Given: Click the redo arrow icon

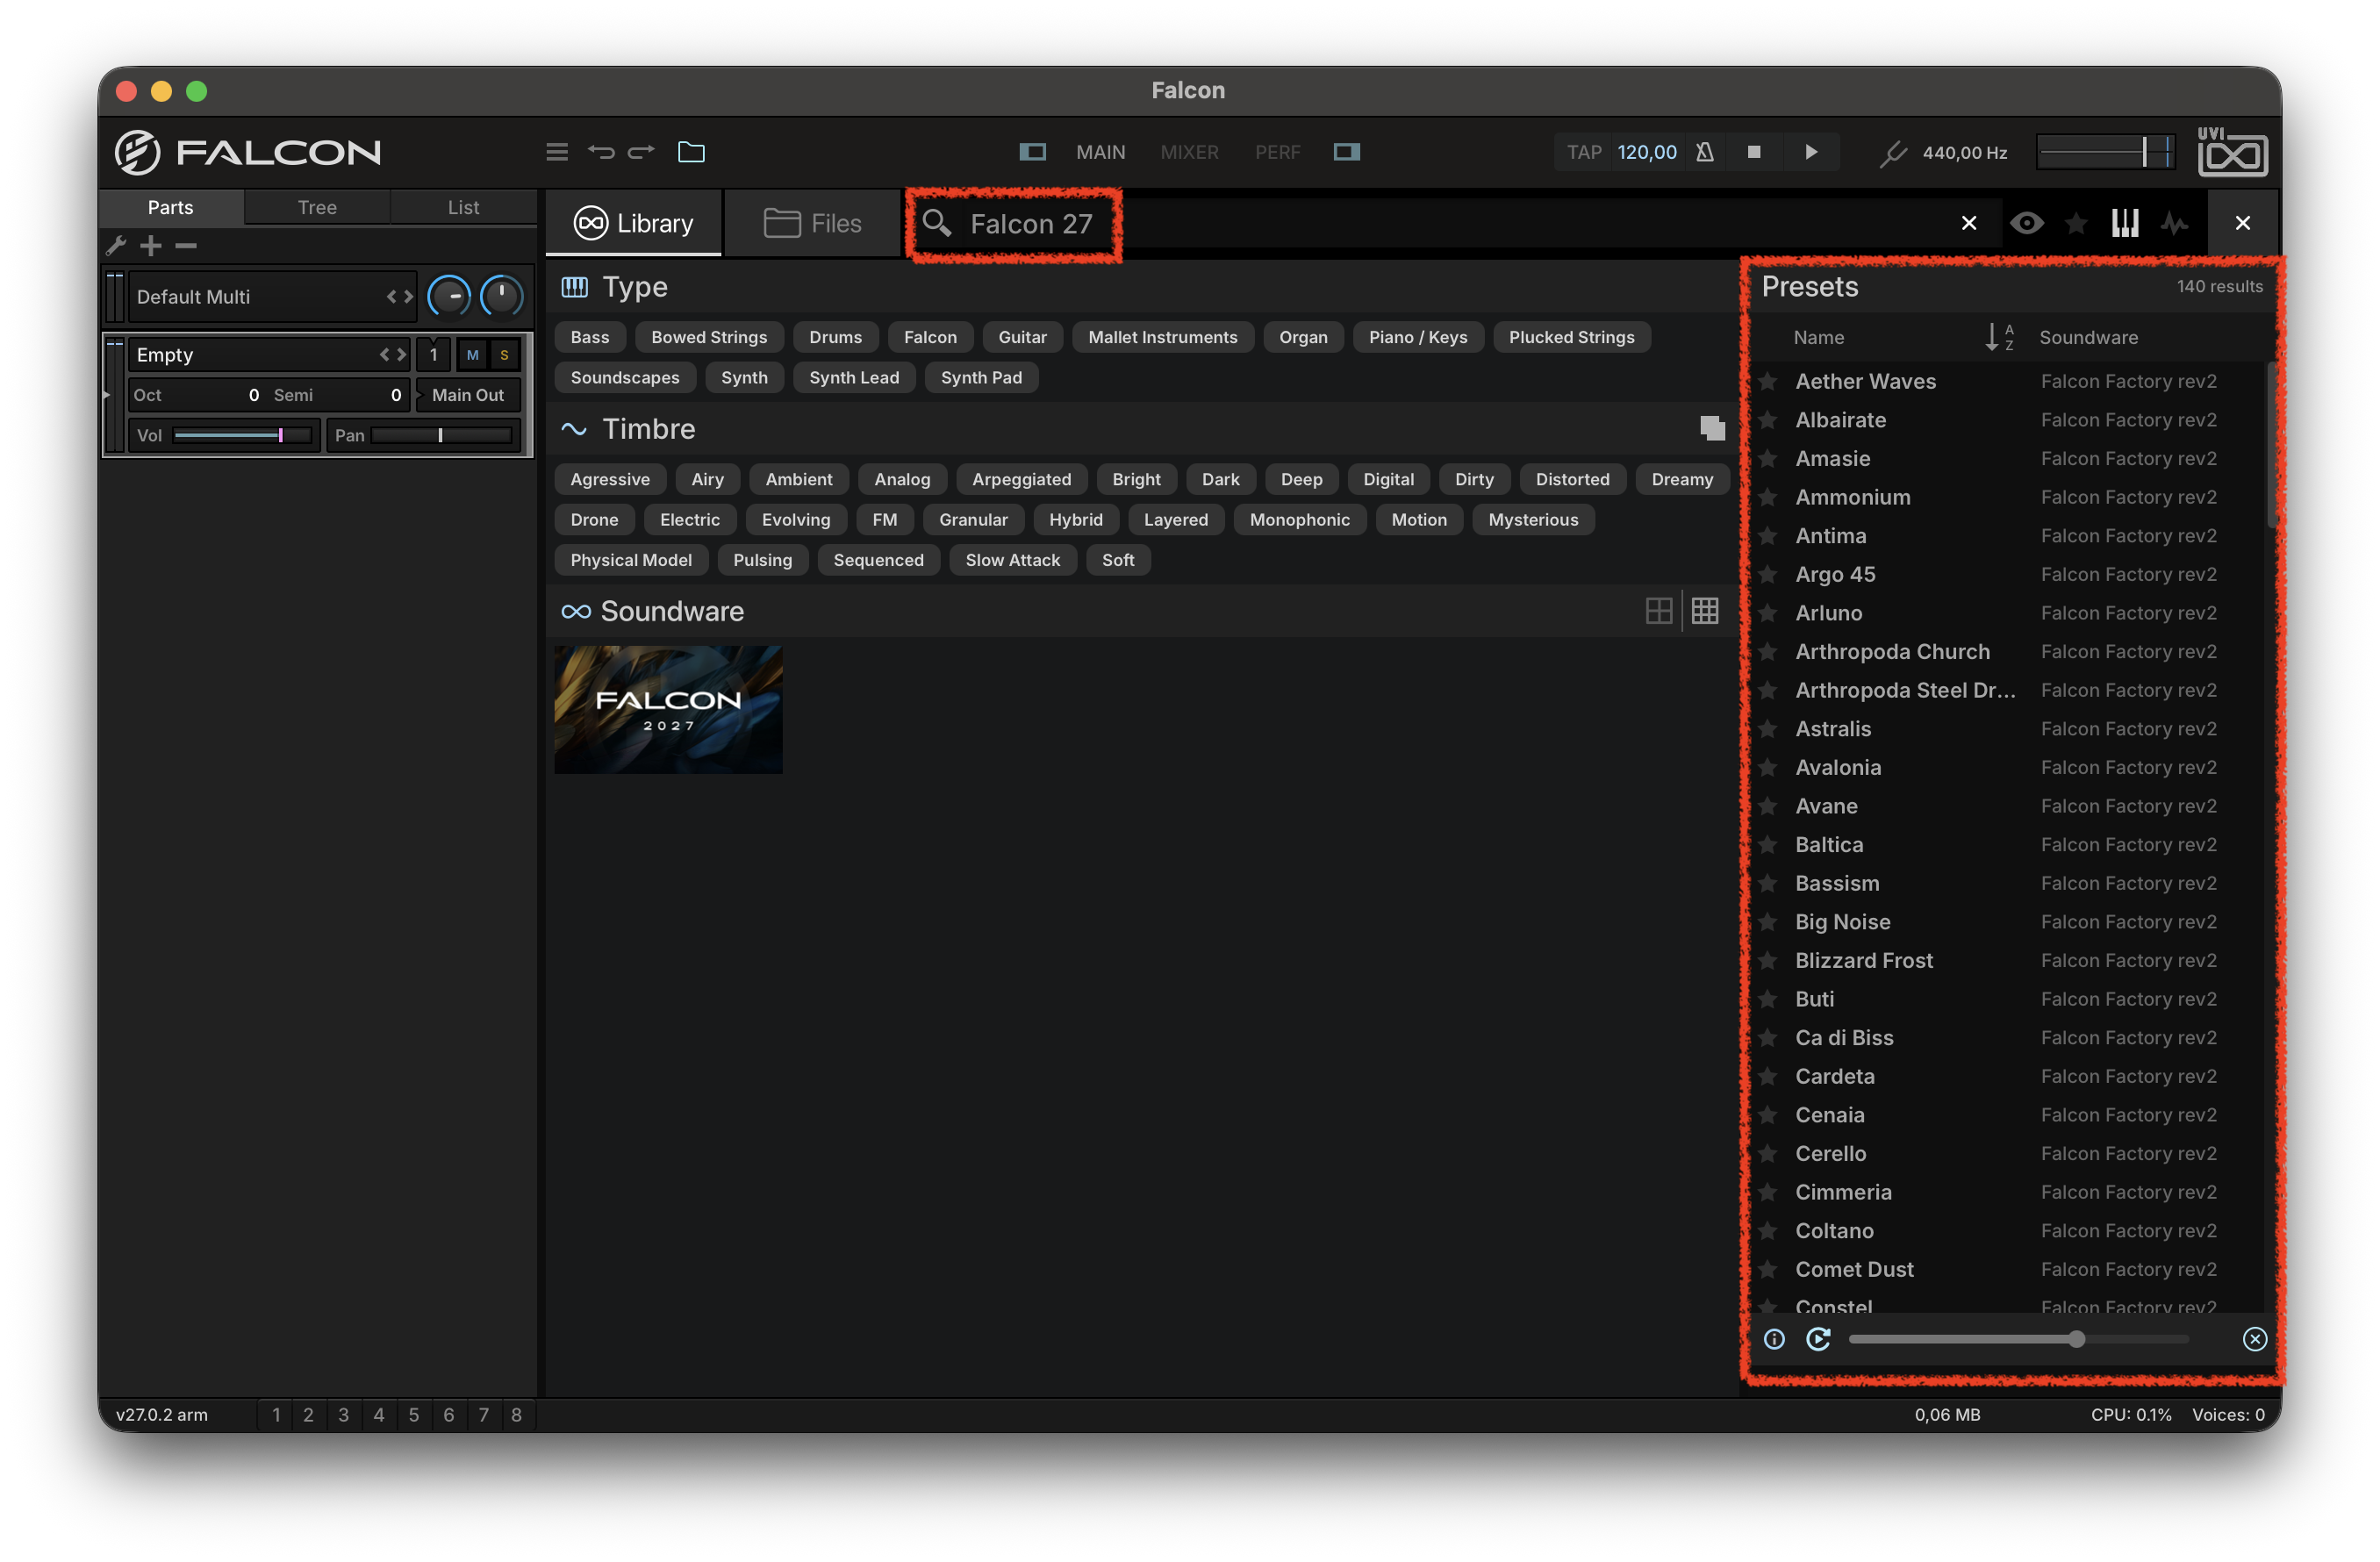Looking at the screenshot, I should click(x=641, y=152).
